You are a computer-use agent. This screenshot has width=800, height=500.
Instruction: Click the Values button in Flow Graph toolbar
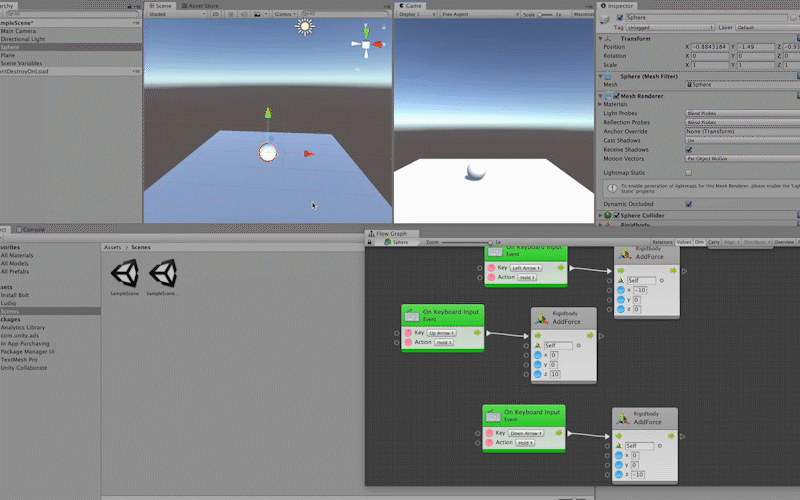684,242
